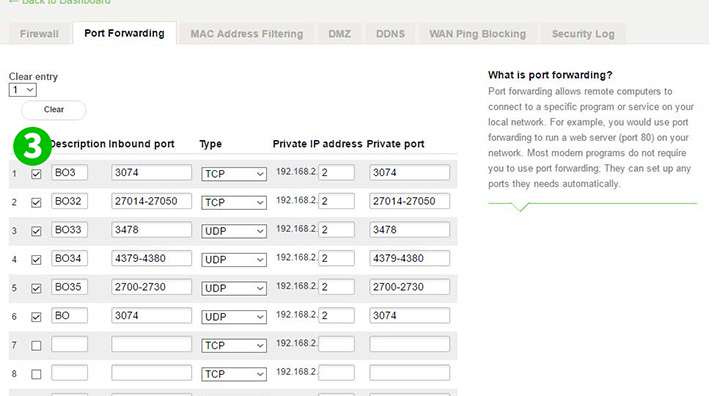Click private port field 2700-2730

point(410,287)
